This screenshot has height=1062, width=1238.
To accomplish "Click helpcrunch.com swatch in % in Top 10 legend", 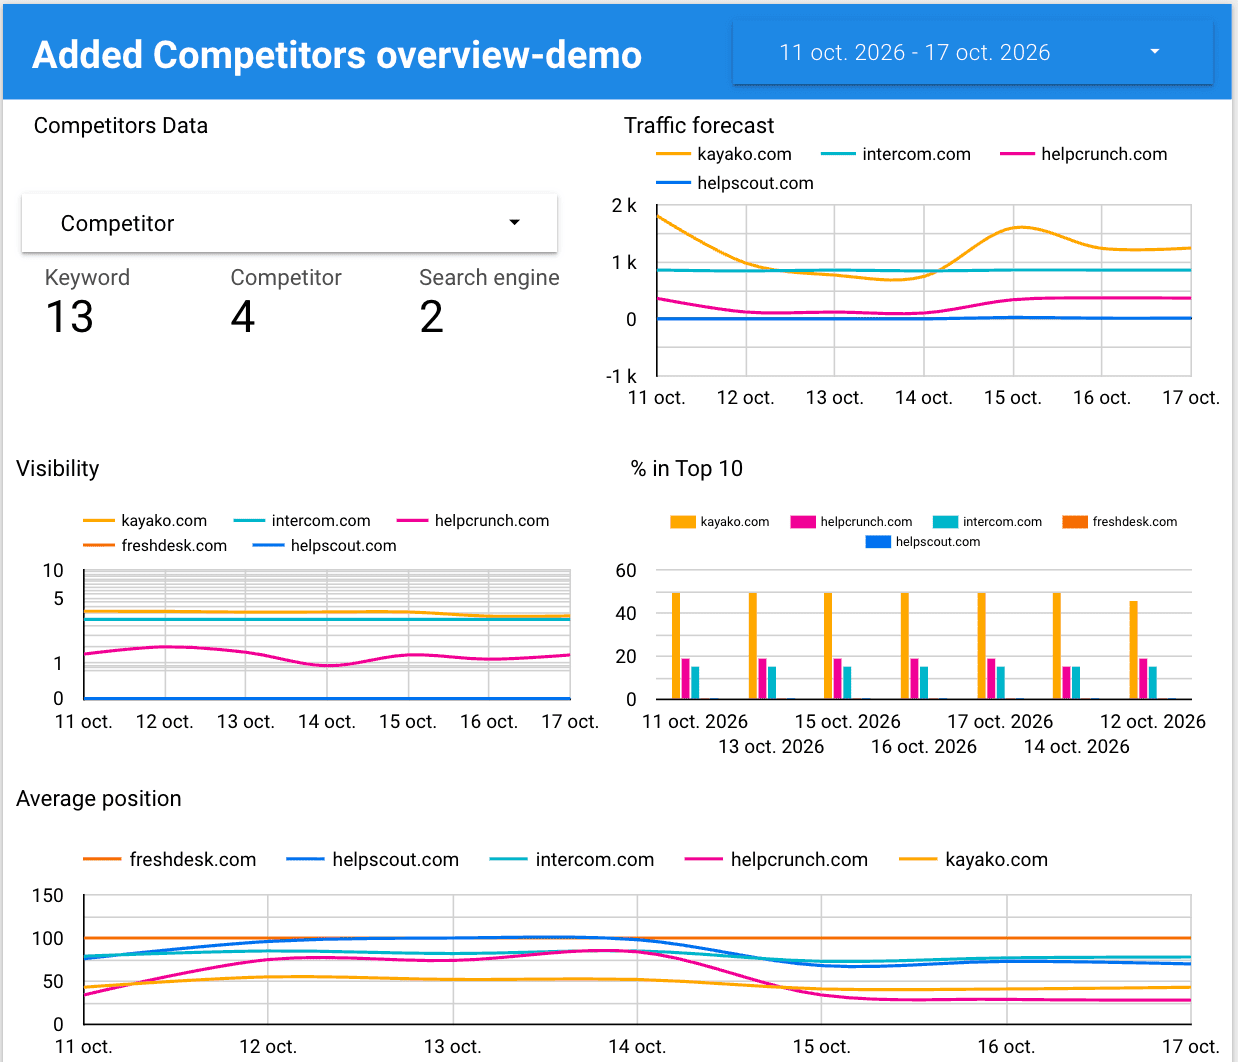I will [x=803, y=522].
